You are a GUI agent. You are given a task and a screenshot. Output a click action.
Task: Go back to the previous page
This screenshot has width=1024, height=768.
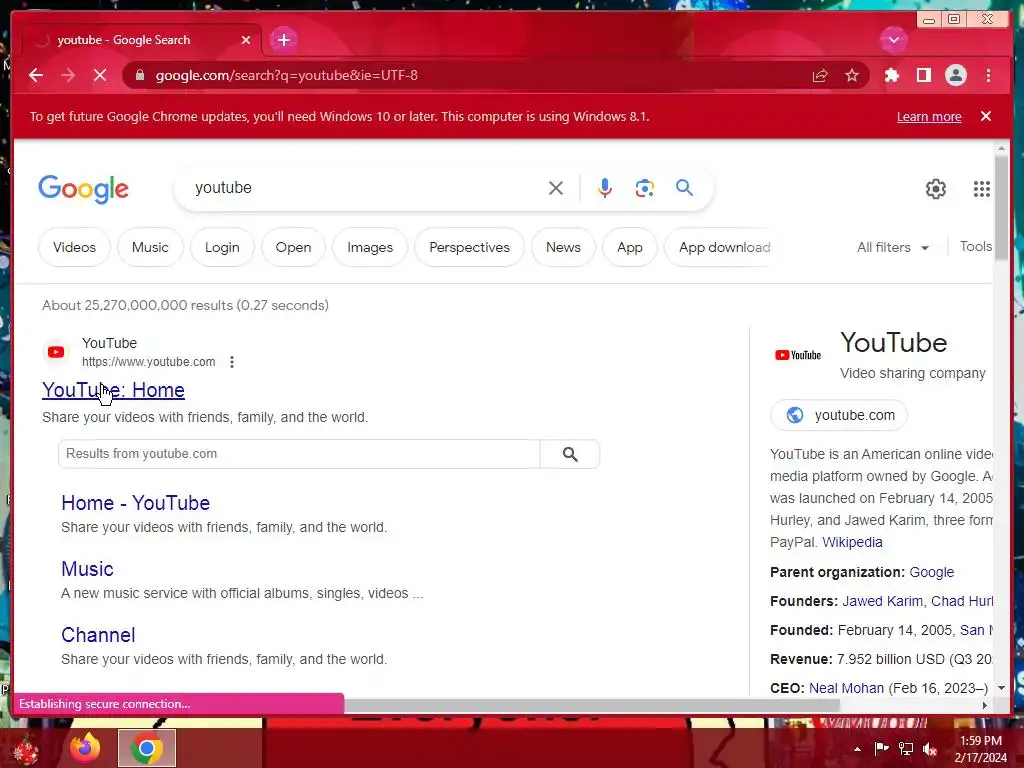[x=36, y=75]
